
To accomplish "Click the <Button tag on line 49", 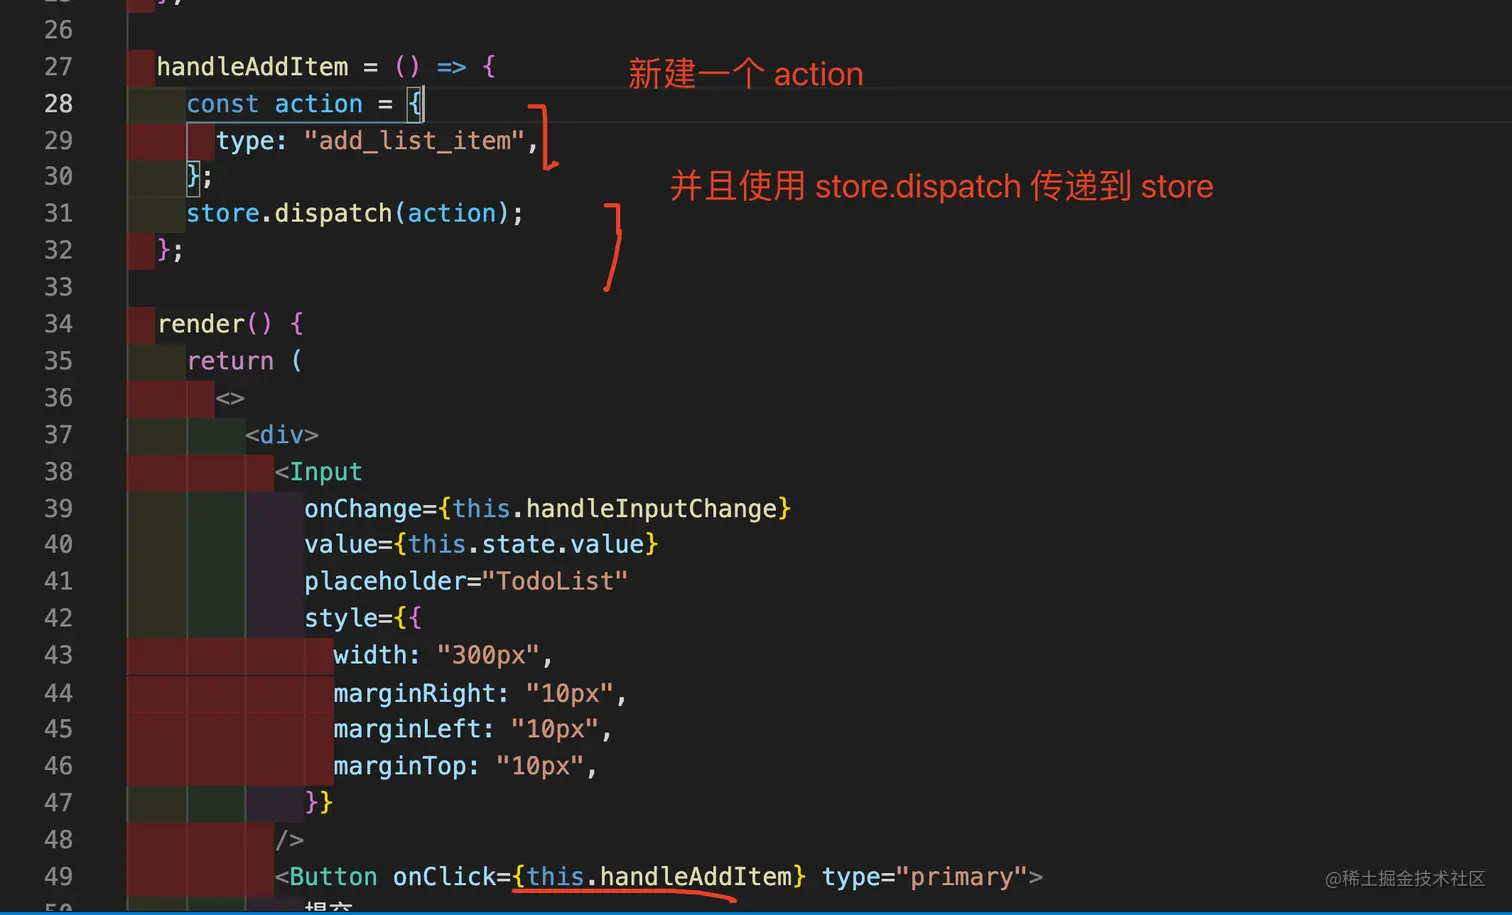I will (x=326, y=877).
